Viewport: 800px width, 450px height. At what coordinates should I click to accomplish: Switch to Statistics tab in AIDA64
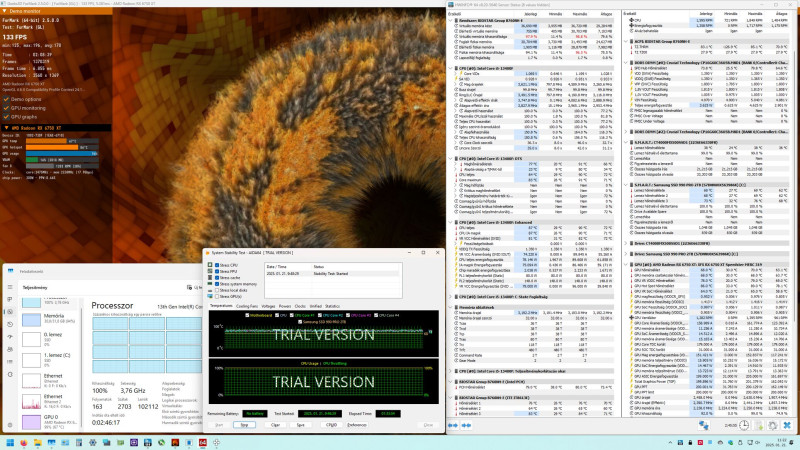point(332,306)
